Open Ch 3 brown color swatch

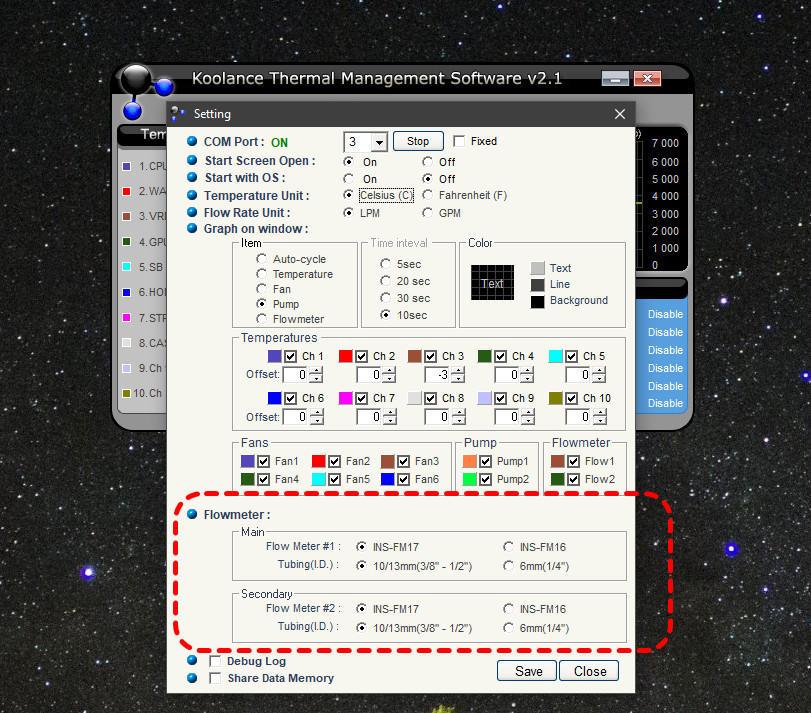tap(414, 356)
